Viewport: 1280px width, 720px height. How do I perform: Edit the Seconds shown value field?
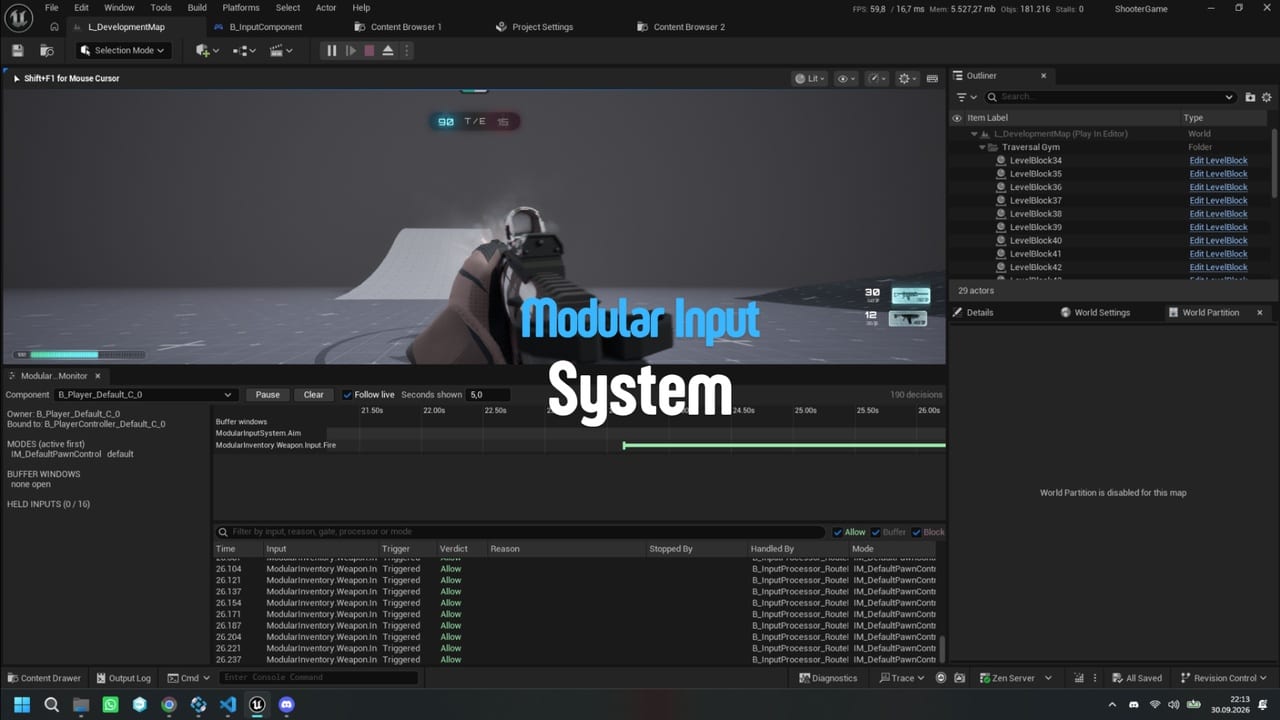click(488, 395)
